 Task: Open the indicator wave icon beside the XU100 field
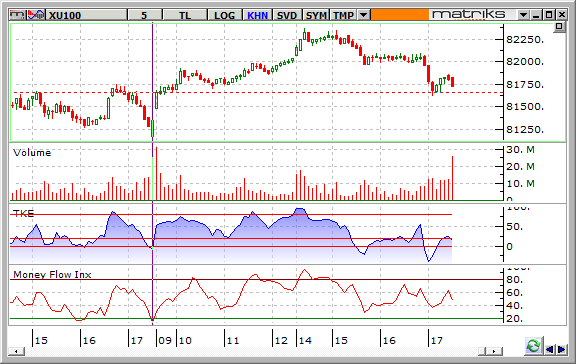(x=36, y=15)
